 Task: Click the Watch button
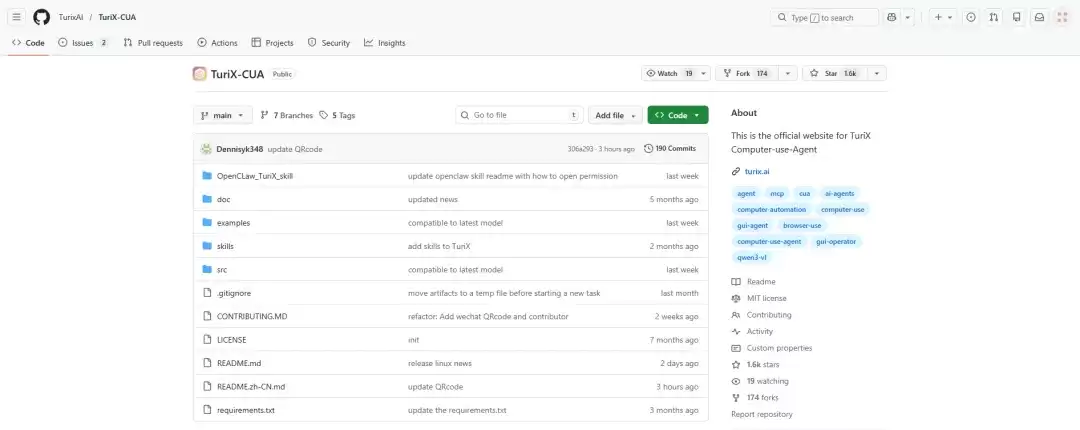coord(669,74)
